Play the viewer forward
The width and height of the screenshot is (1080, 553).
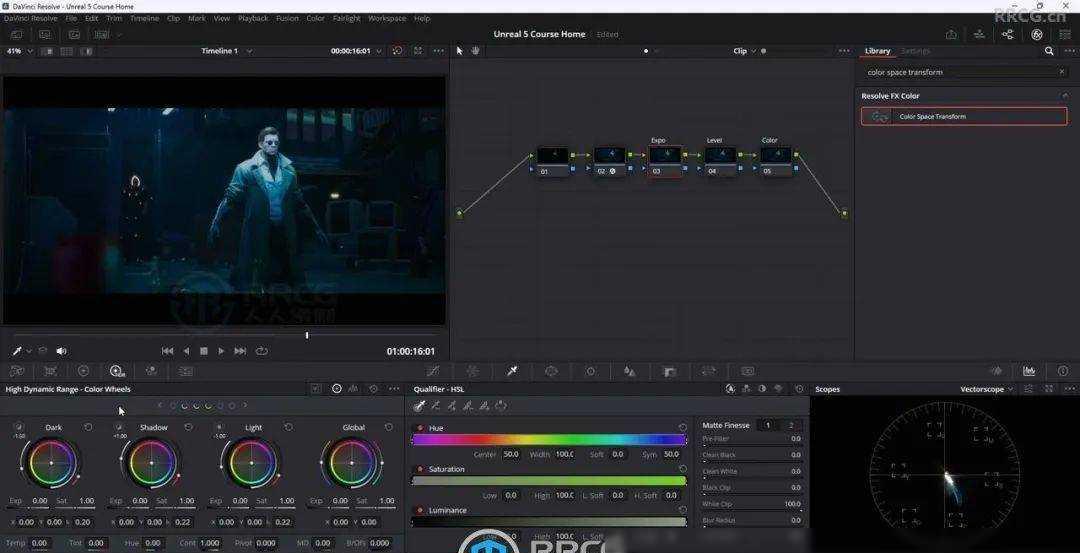[221, 351]
